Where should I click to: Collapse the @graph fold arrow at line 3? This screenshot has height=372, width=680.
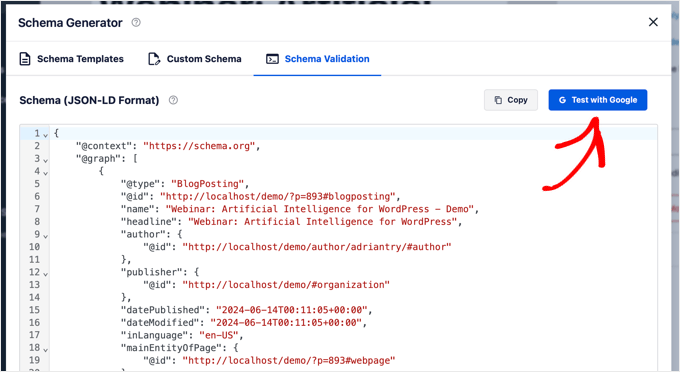46,160
